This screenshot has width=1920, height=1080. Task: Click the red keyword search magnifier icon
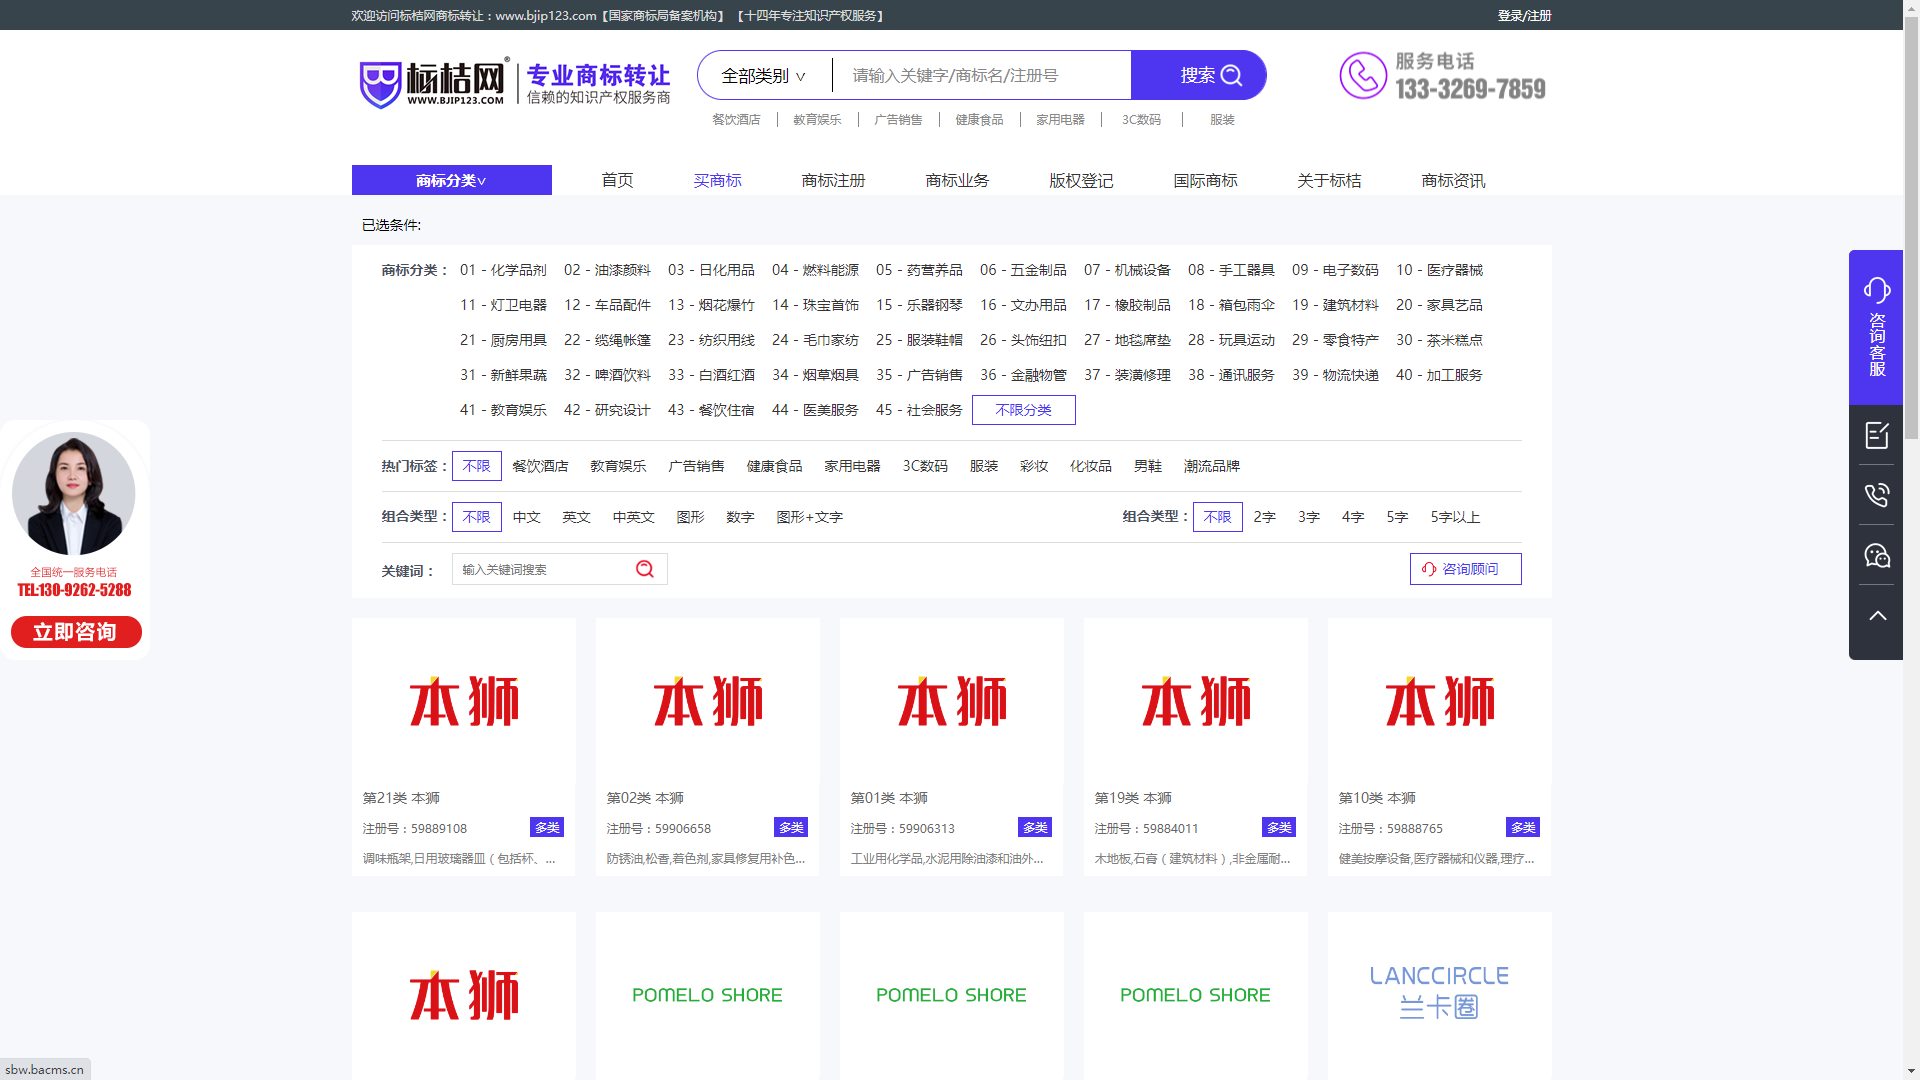click(645, 569)
